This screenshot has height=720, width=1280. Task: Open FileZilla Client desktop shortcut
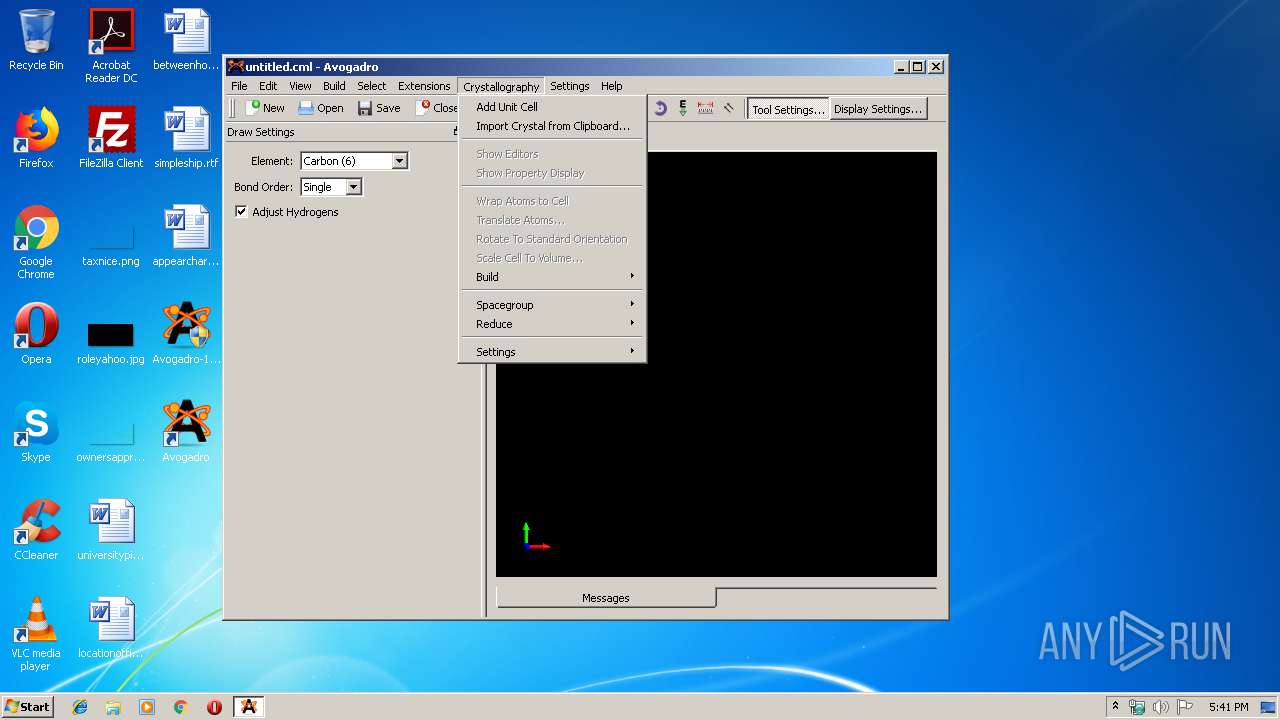point(111,137)
